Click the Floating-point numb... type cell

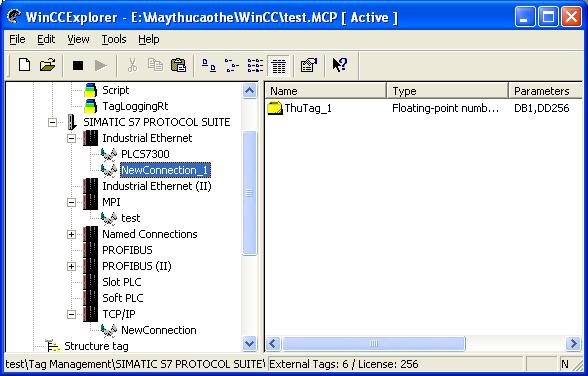[446, 108]
